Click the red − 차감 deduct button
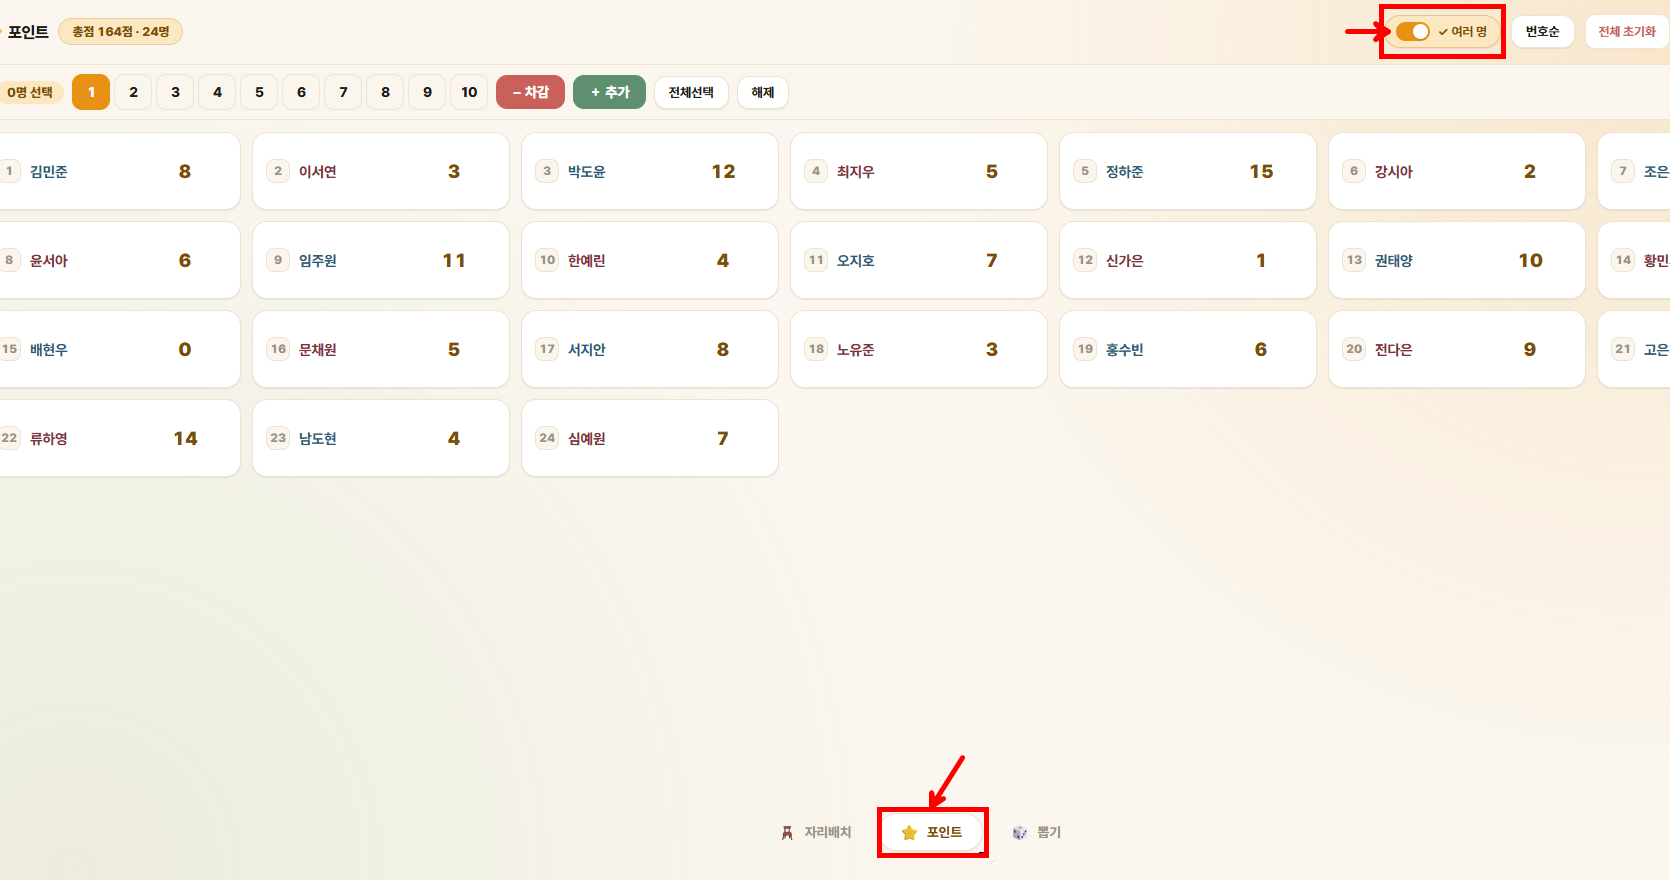This screenshot has height=880, width=1670. 530,92
